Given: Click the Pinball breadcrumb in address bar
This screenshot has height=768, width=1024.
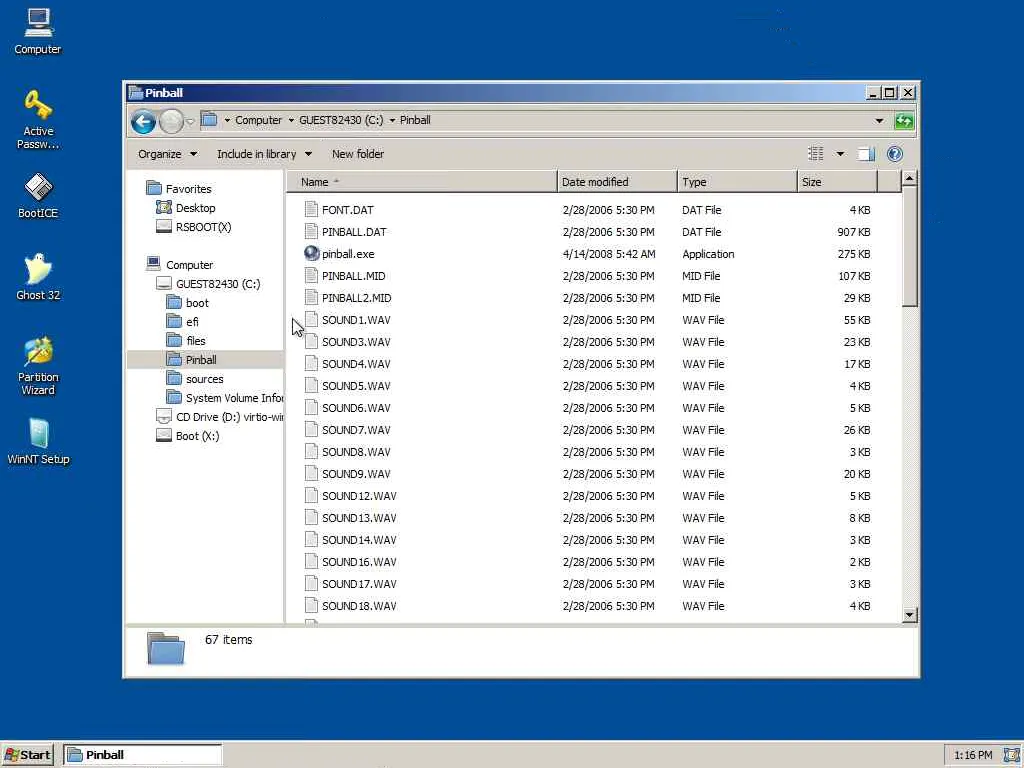Looking at the screenshot, I should point(415,120).
